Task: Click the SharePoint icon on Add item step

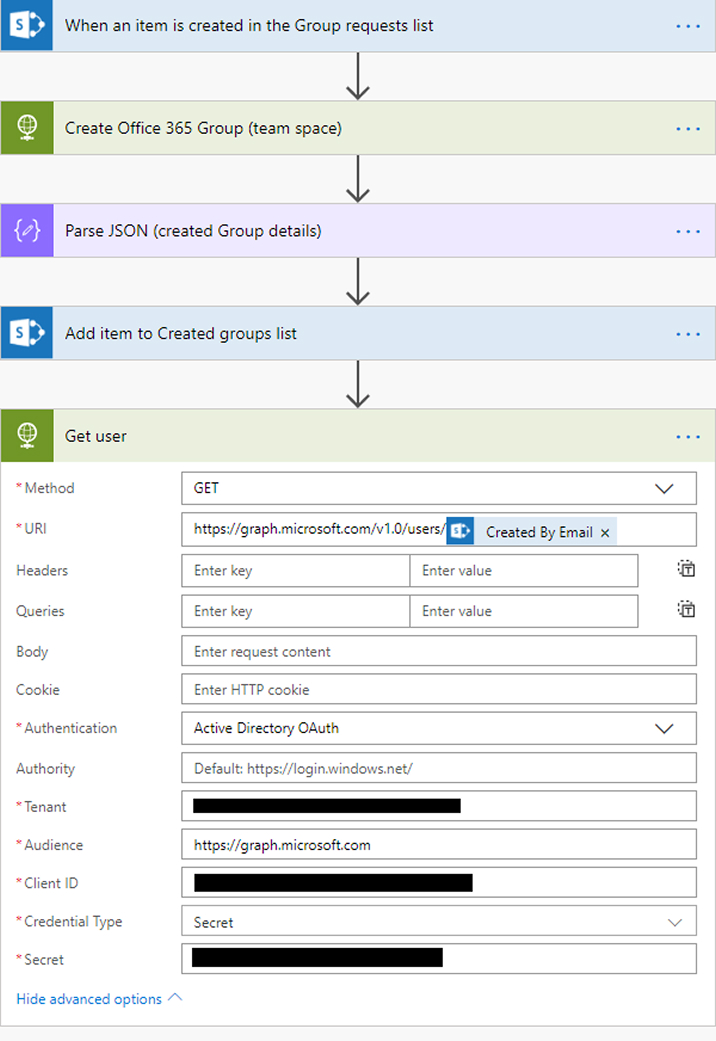Action: [25, 333]
